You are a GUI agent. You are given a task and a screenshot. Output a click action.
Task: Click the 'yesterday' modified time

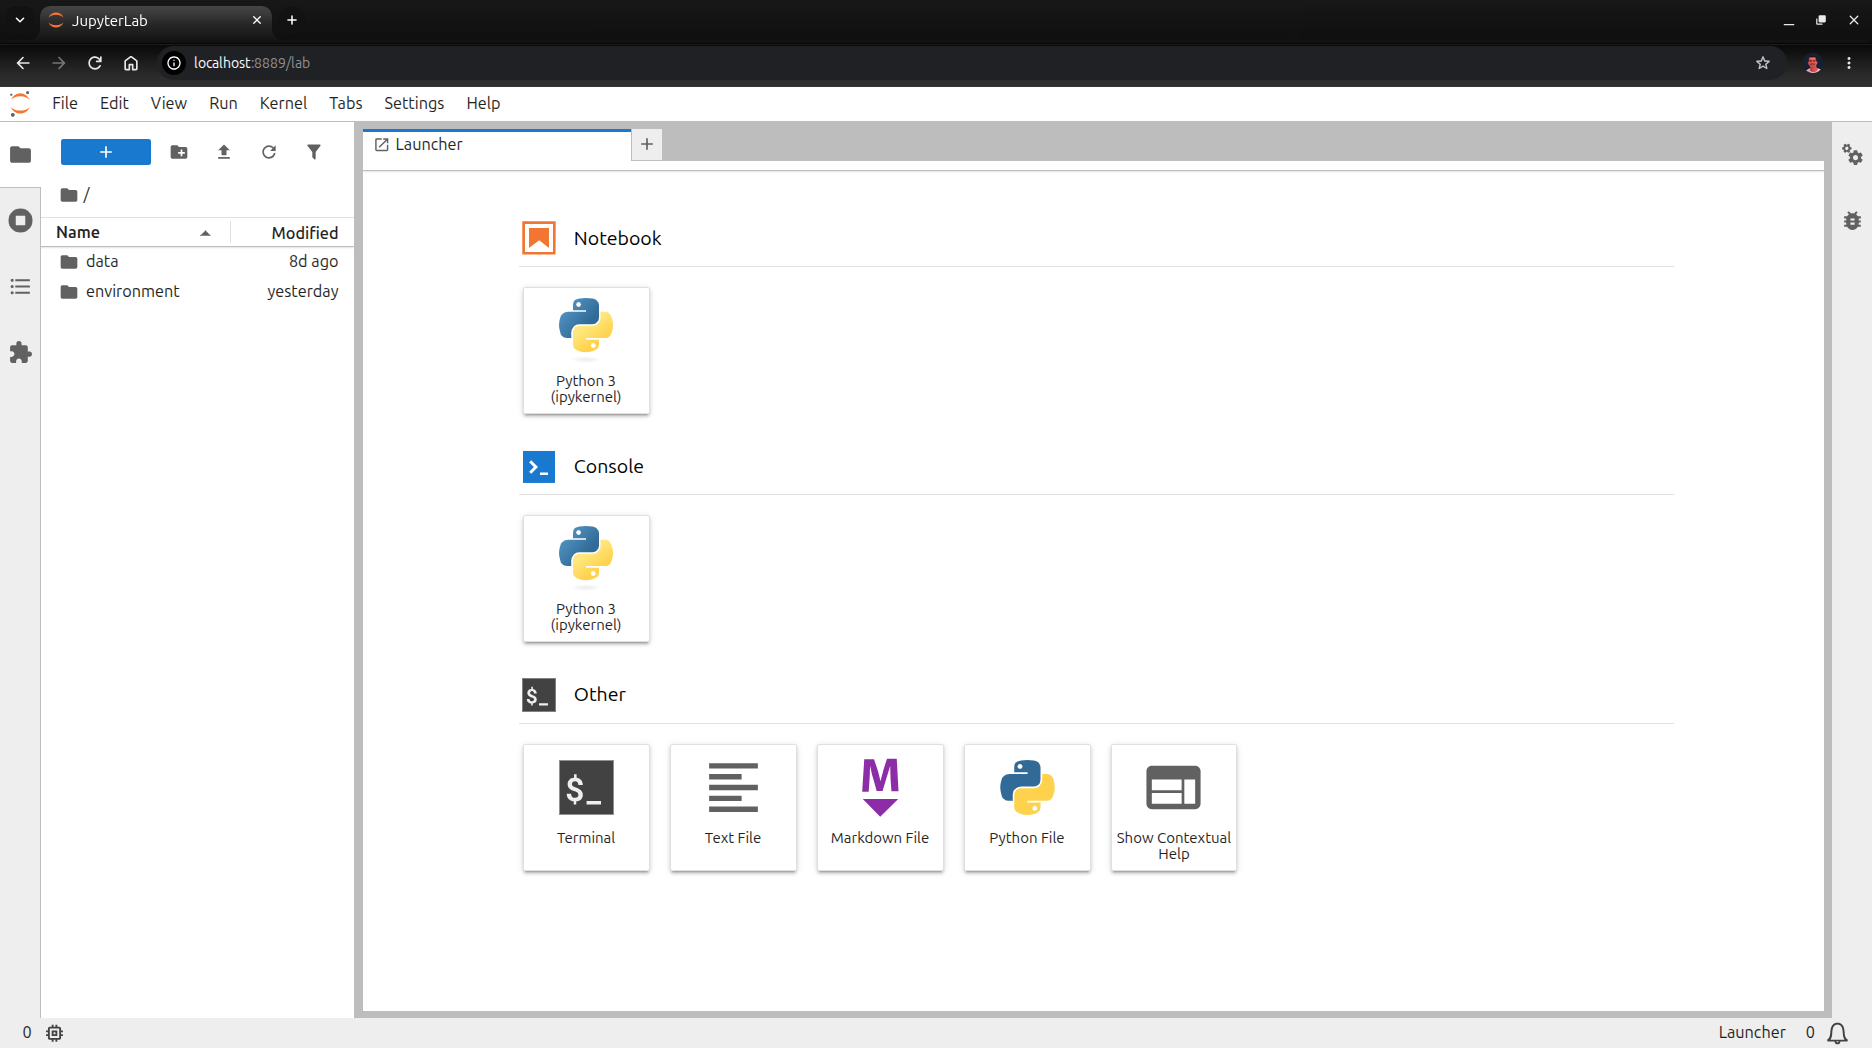tap(303, 292)
